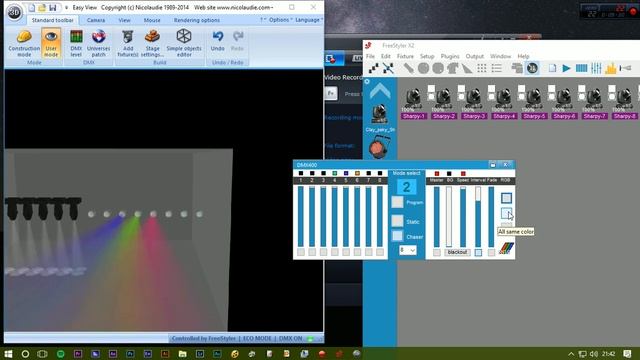Open FreeStyler Setup menu

tap(427, 56)
